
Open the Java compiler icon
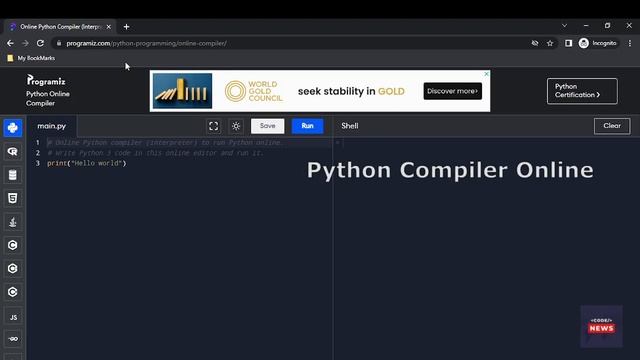click(x=13, y=222)
